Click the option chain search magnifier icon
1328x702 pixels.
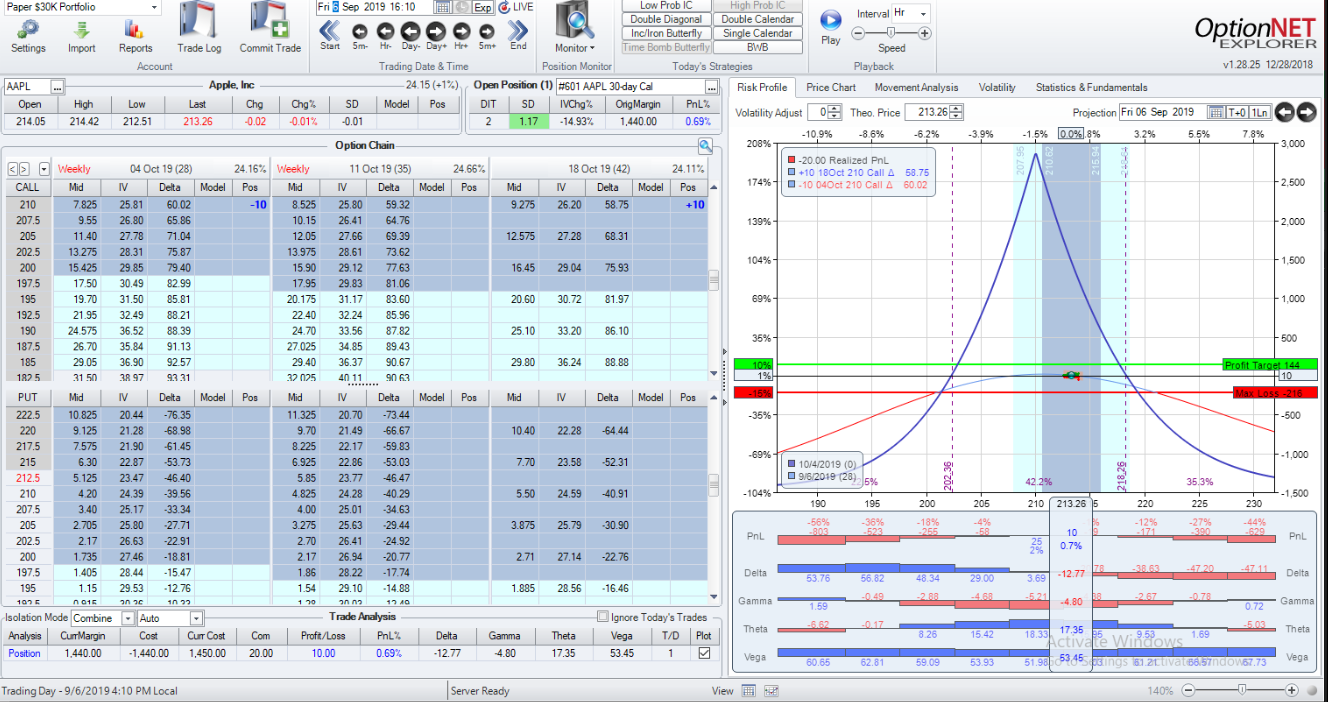point(706,146)
